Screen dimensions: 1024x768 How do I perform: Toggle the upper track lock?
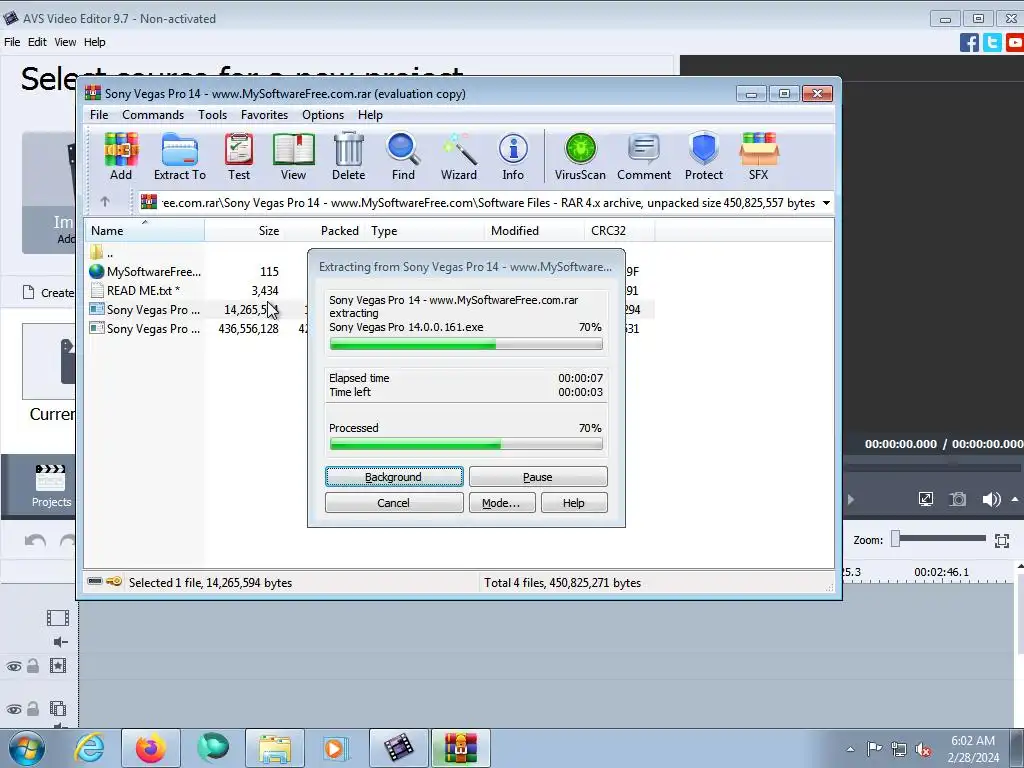point(33,666)
